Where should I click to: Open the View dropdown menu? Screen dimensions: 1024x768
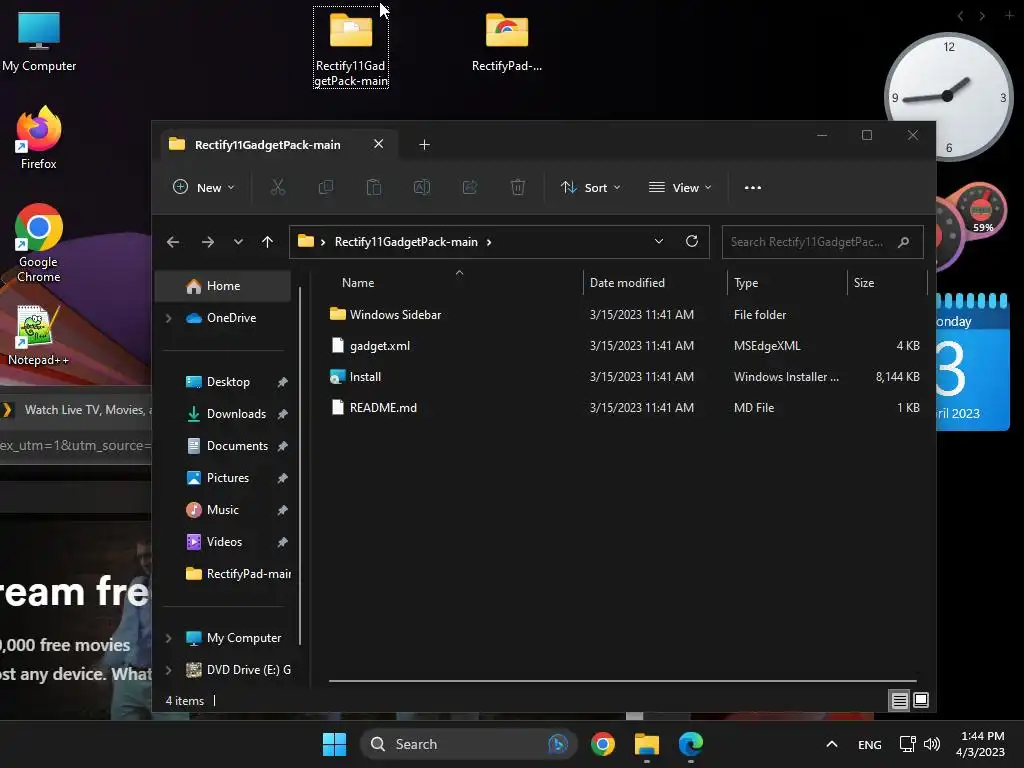click(680, 187)
